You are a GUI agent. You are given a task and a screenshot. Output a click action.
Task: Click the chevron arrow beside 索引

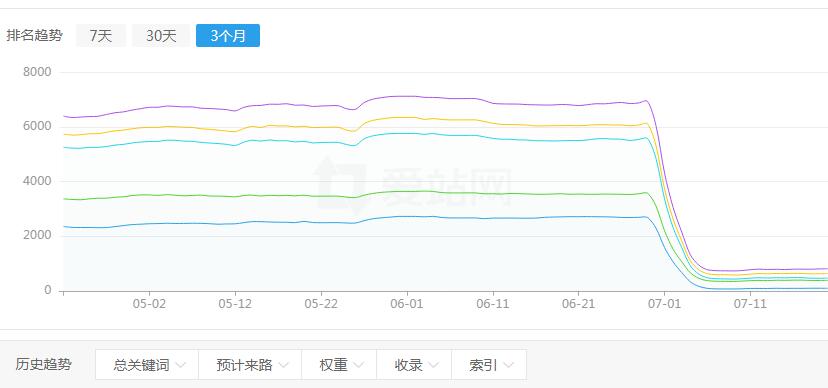pos(509,365)
